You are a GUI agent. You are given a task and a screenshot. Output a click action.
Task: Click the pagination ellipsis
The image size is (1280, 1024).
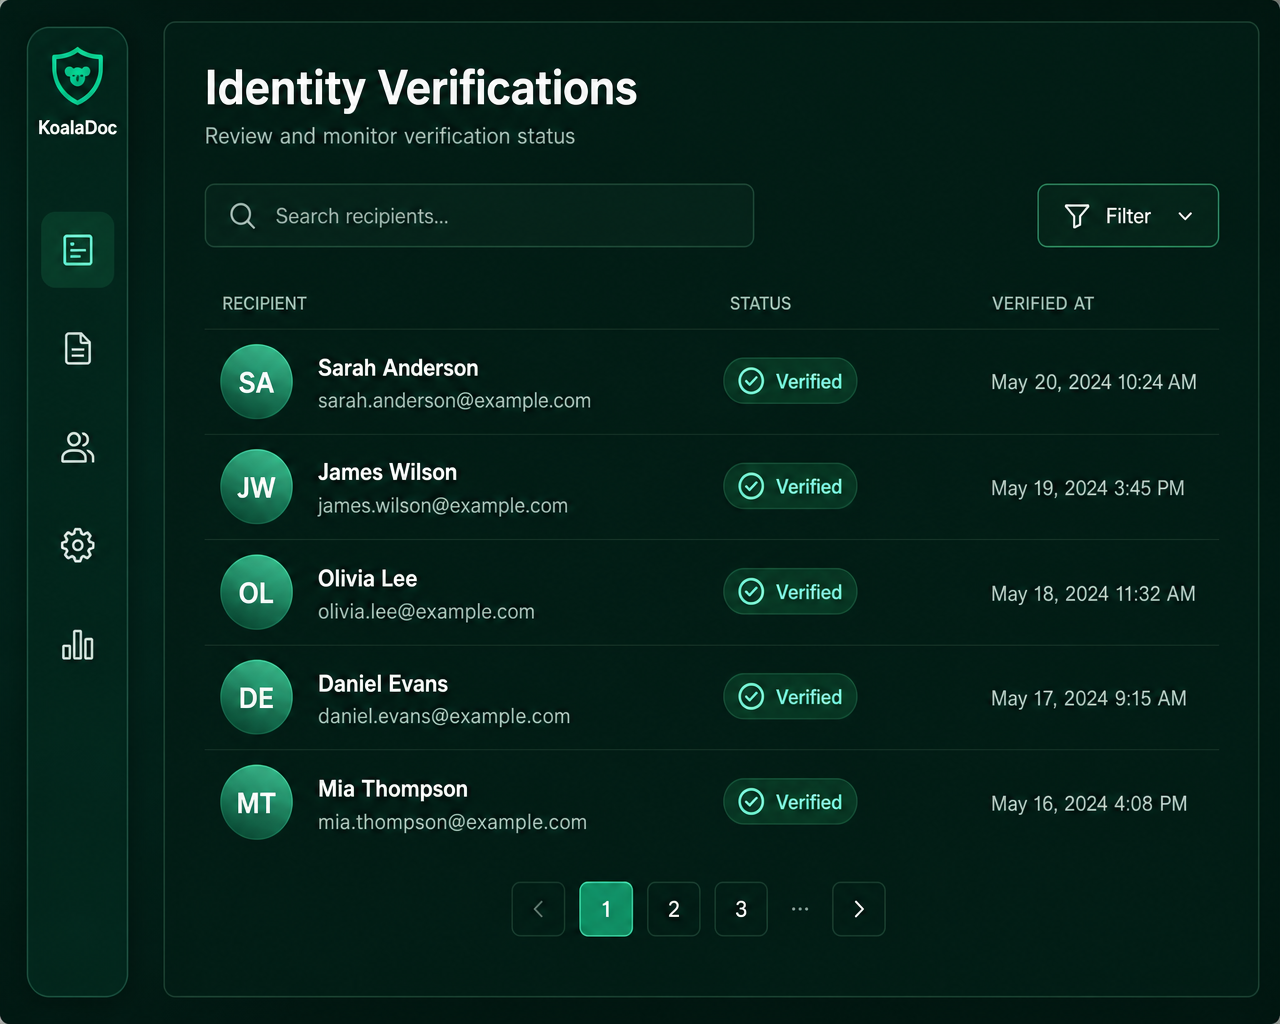[x=800, y=909]
